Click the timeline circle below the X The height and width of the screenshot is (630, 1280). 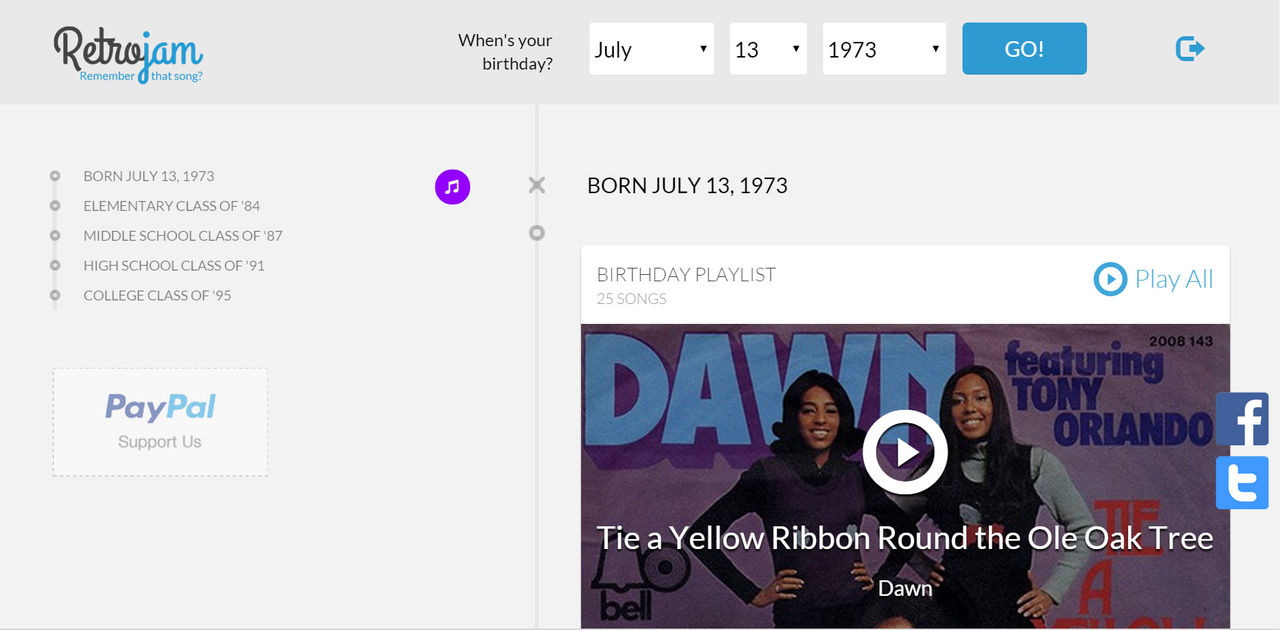[537, 233]
